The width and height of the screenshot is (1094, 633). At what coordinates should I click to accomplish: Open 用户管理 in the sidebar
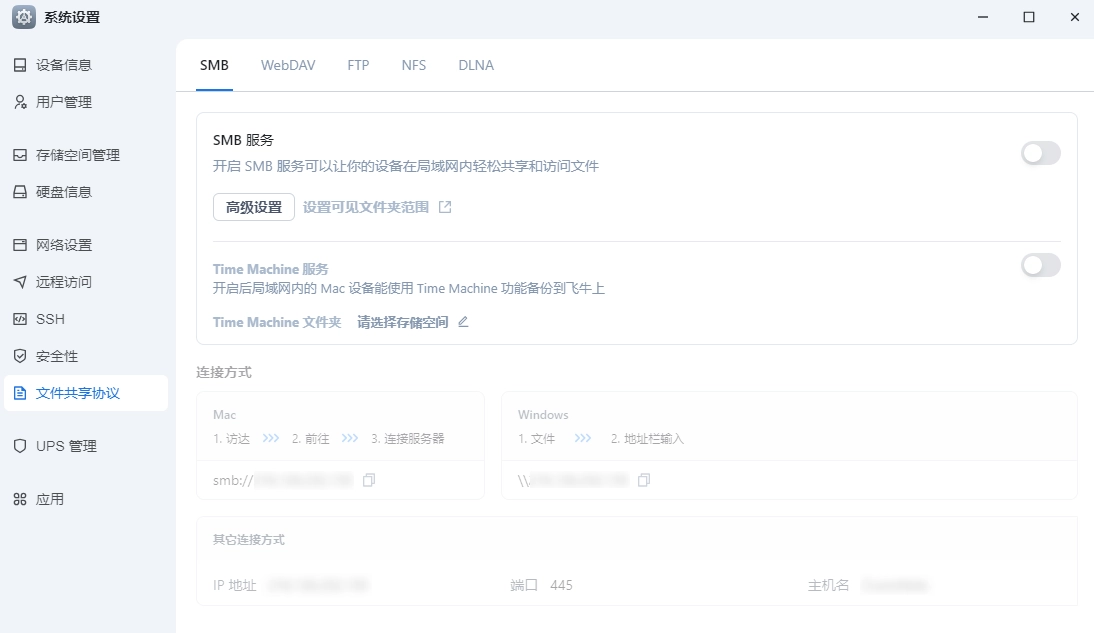[x=65, y=101]
